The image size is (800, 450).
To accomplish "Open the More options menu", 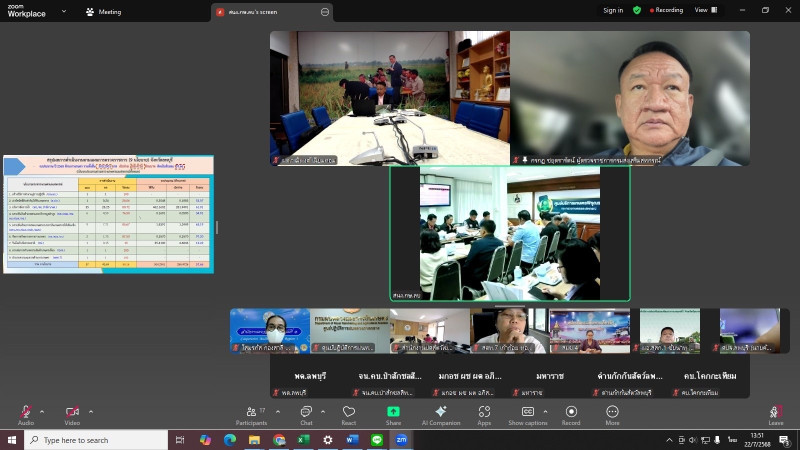I will 612,412.
